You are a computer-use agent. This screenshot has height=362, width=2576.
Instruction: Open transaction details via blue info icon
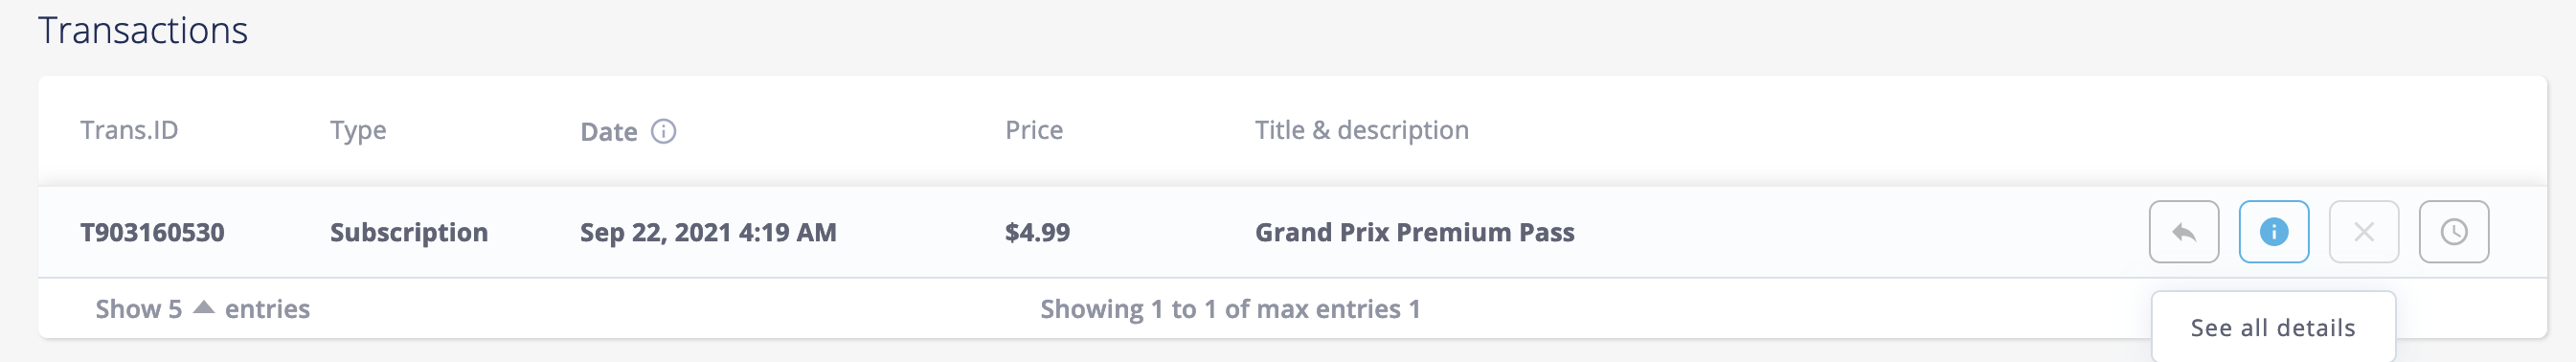click(x=2273, y=232)
